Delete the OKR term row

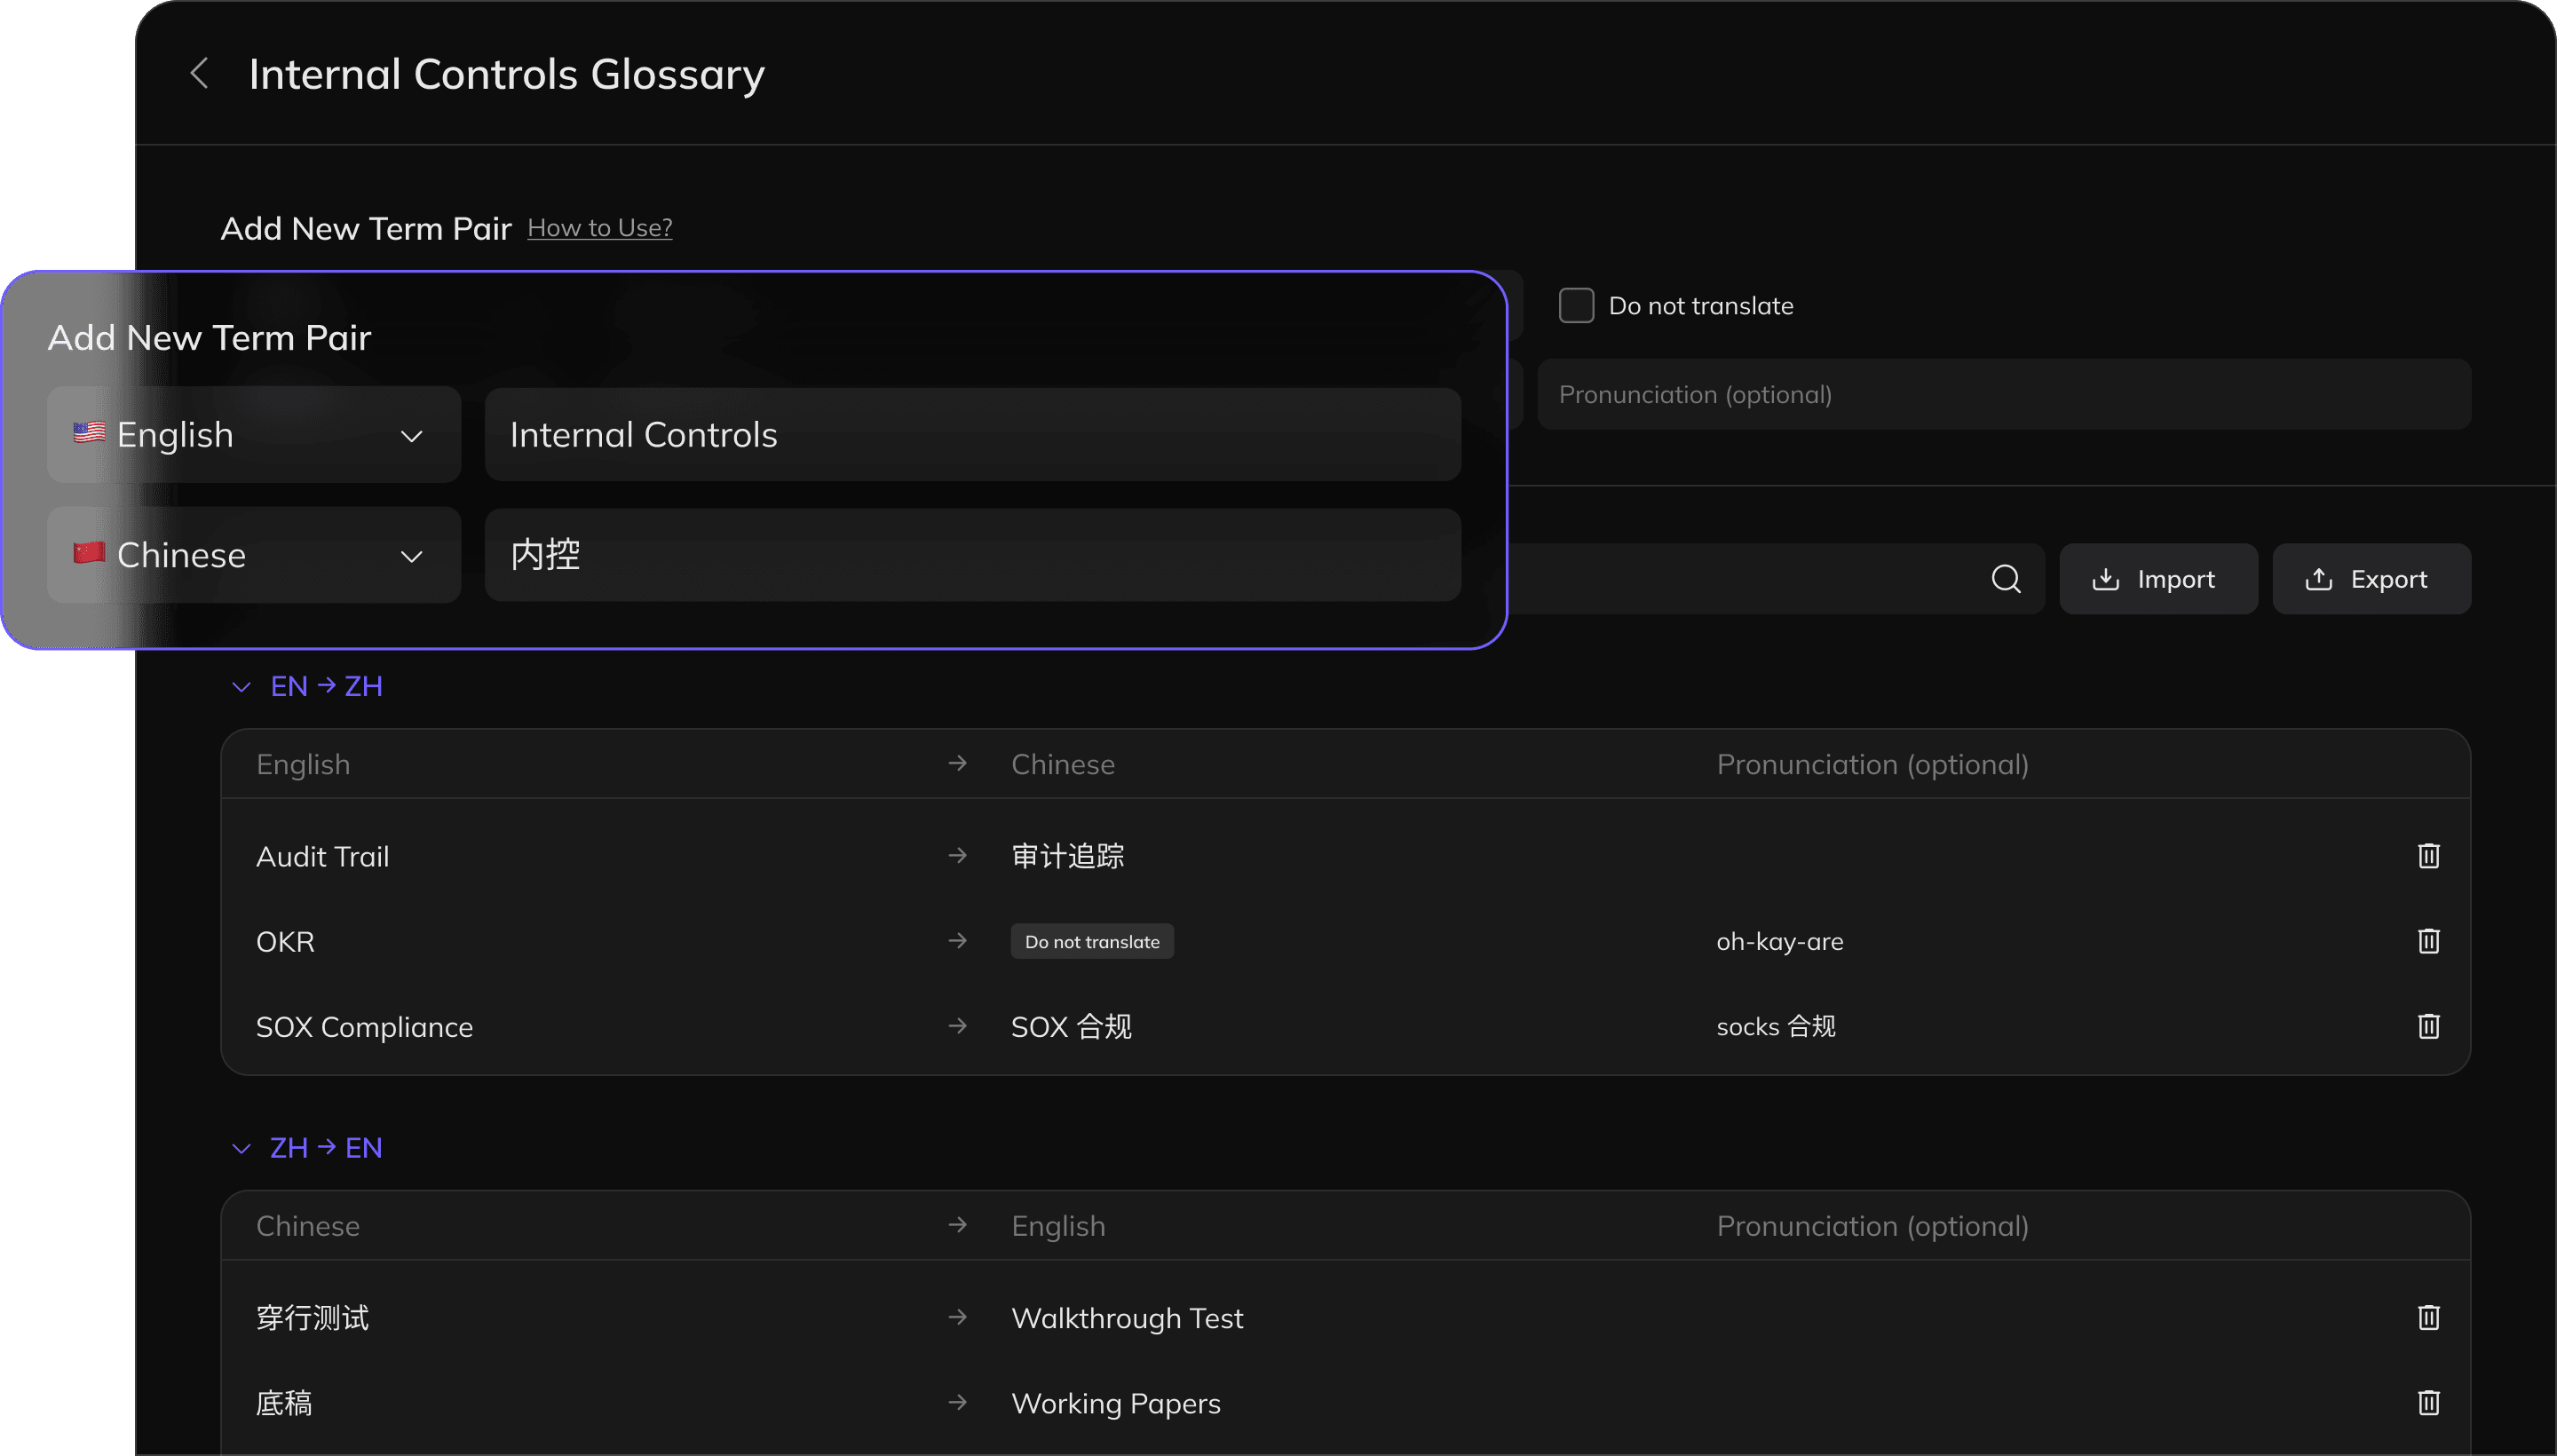(x=2428, y=941)
